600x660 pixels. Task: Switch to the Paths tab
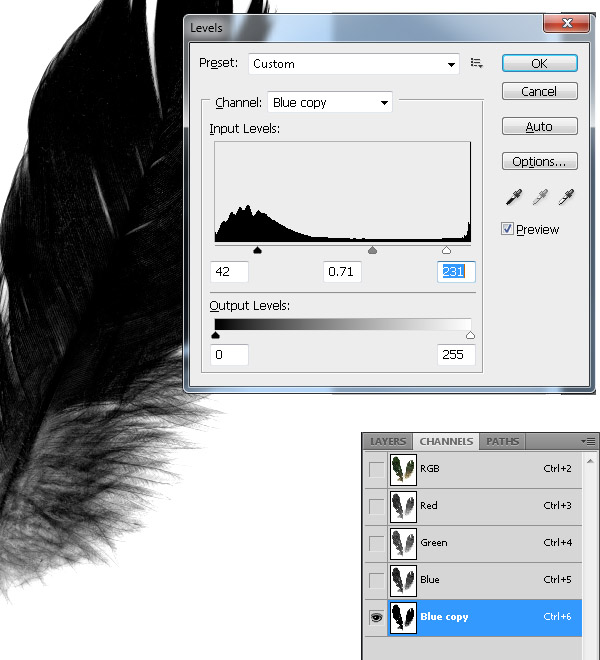[x=502, y=441]
